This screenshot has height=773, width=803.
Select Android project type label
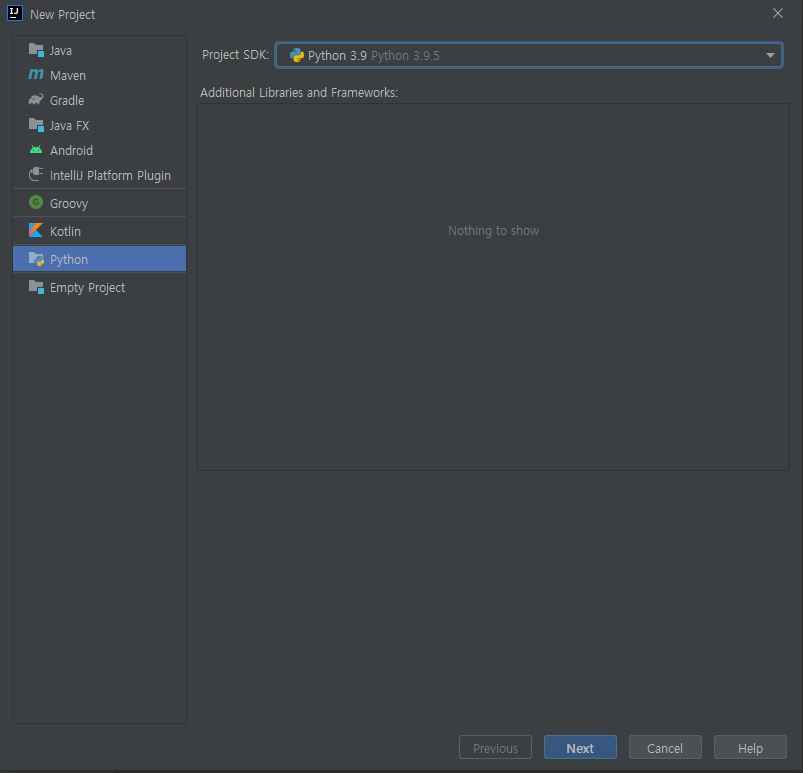pyautogui.click(x=71, y=151)
